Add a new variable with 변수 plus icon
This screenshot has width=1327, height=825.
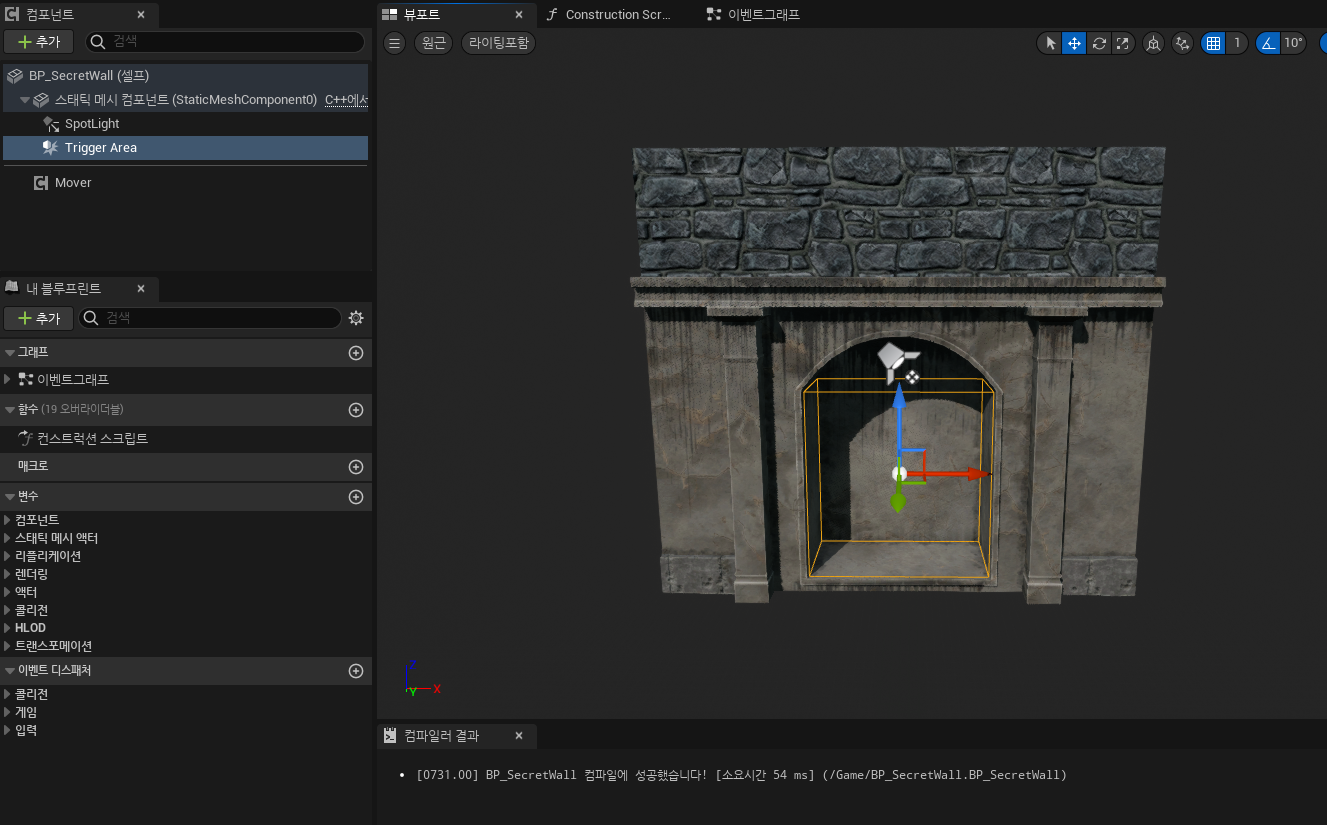[x=355, y=496]
